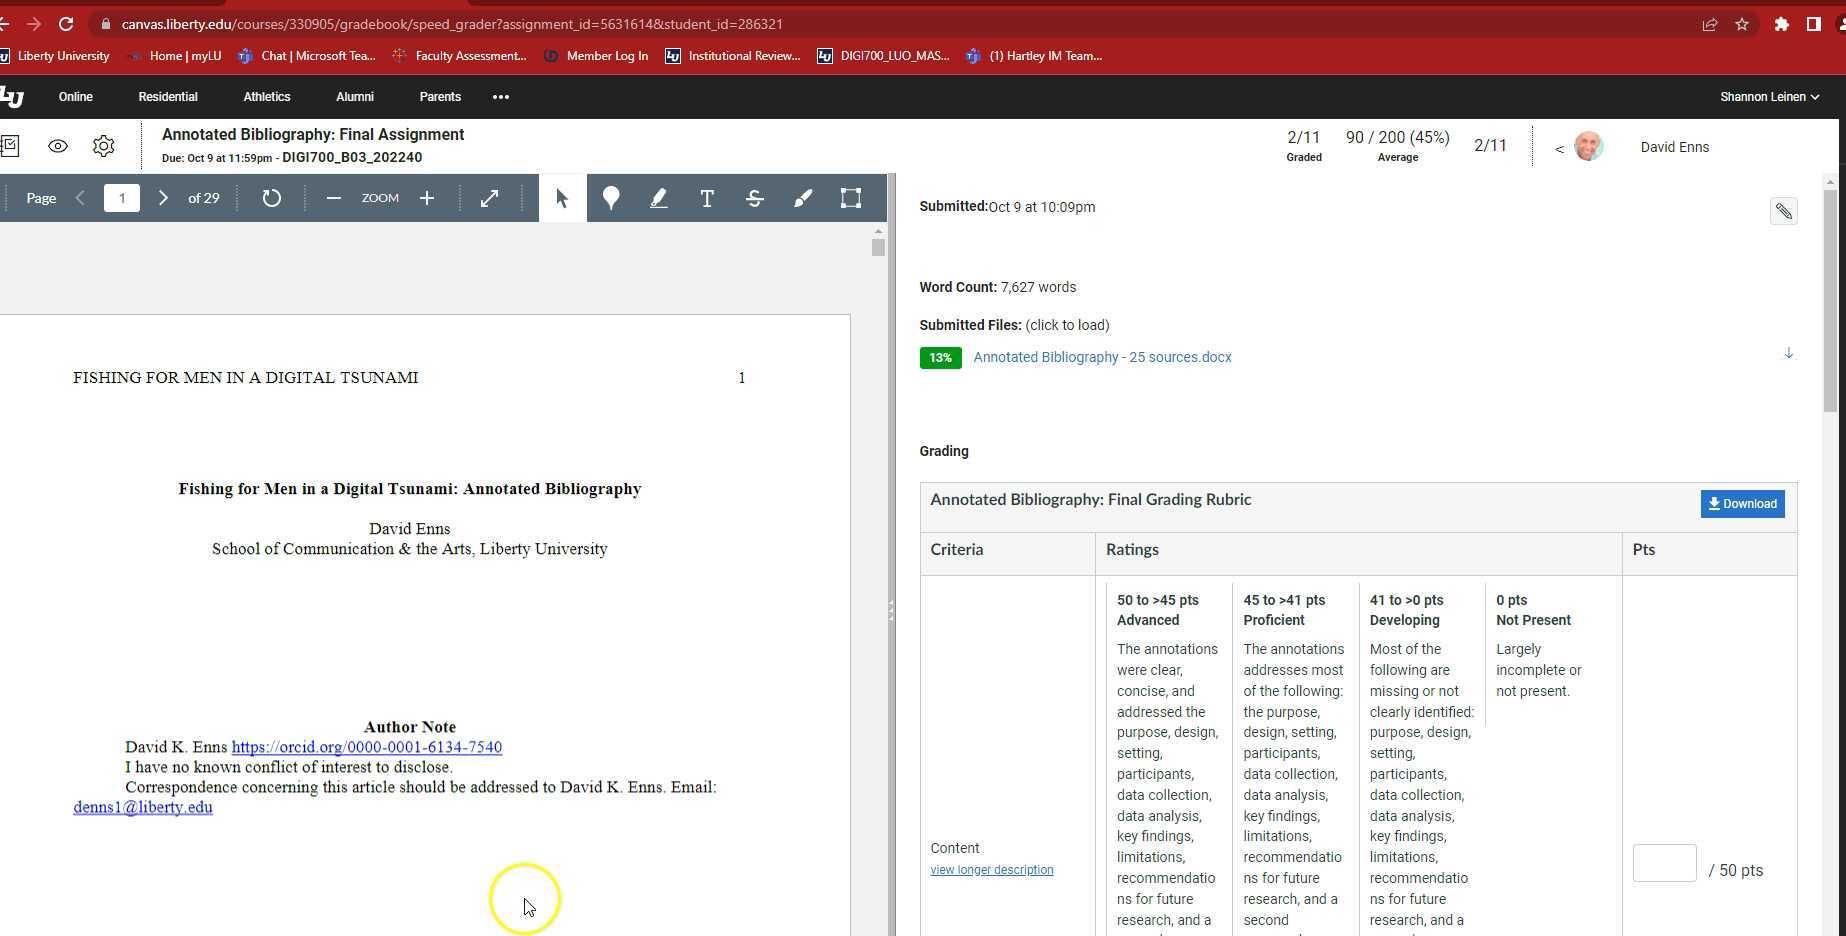Screen dimensions: 1846x936
Task: Select the area annotation tool
Action: coord(850,198)
